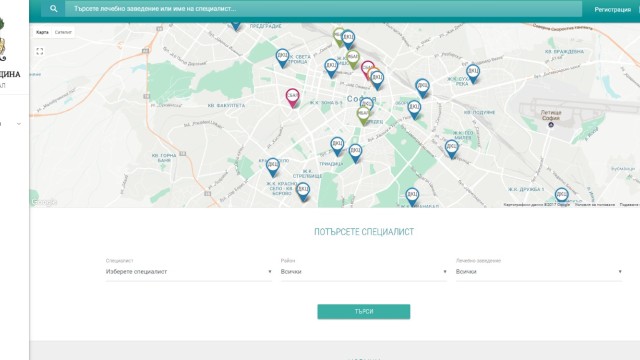Switch map to Карта view
640x360 pixels.
click(42, 32)
